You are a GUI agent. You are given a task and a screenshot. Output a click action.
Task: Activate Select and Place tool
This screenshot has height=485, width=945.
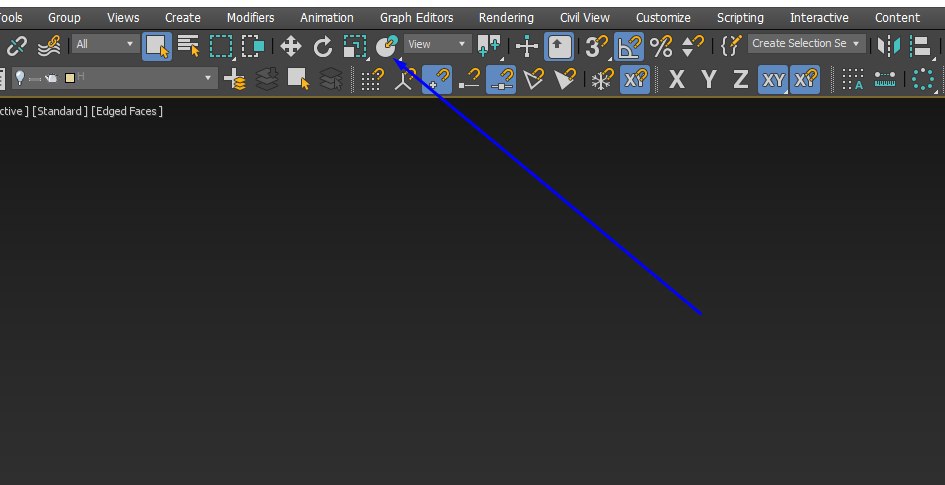click(x=387, y=46)
